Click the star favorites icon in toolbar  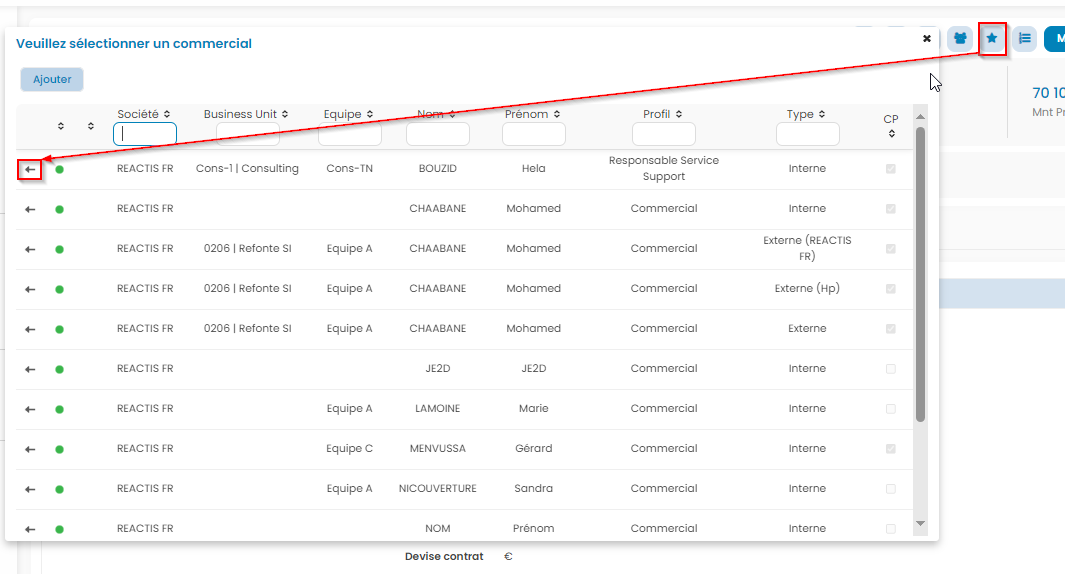pos(992,39)
